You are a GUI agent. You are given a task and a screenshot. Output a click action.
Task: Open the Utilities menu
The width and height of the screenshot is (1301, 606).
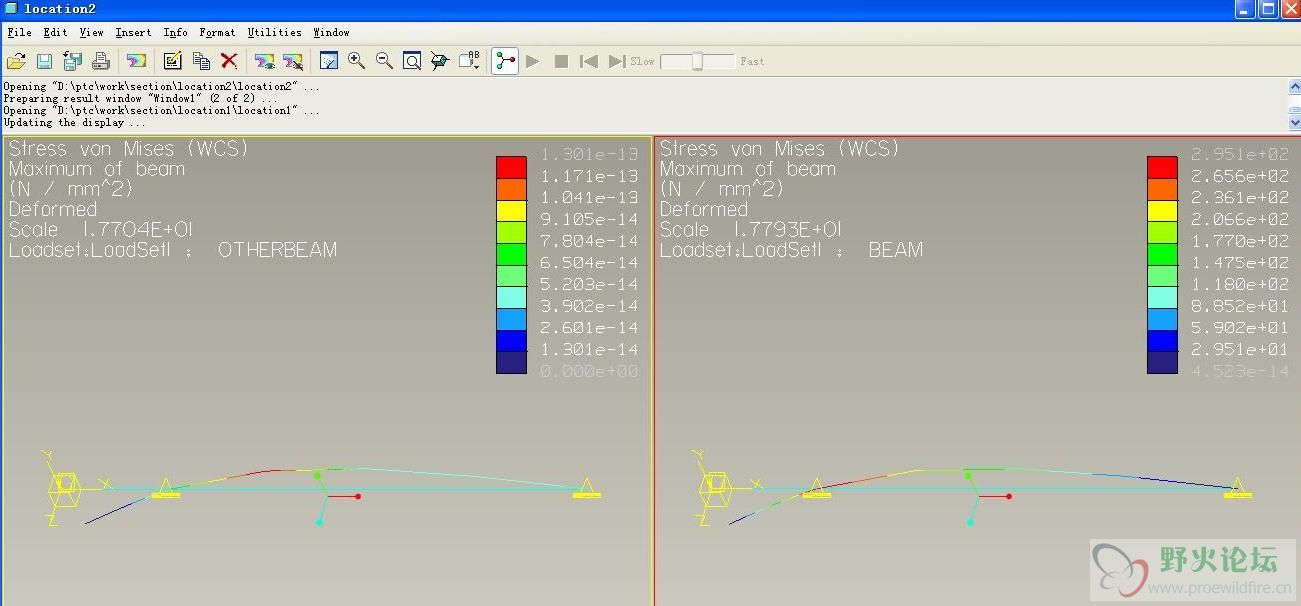(x=275, y=33)
